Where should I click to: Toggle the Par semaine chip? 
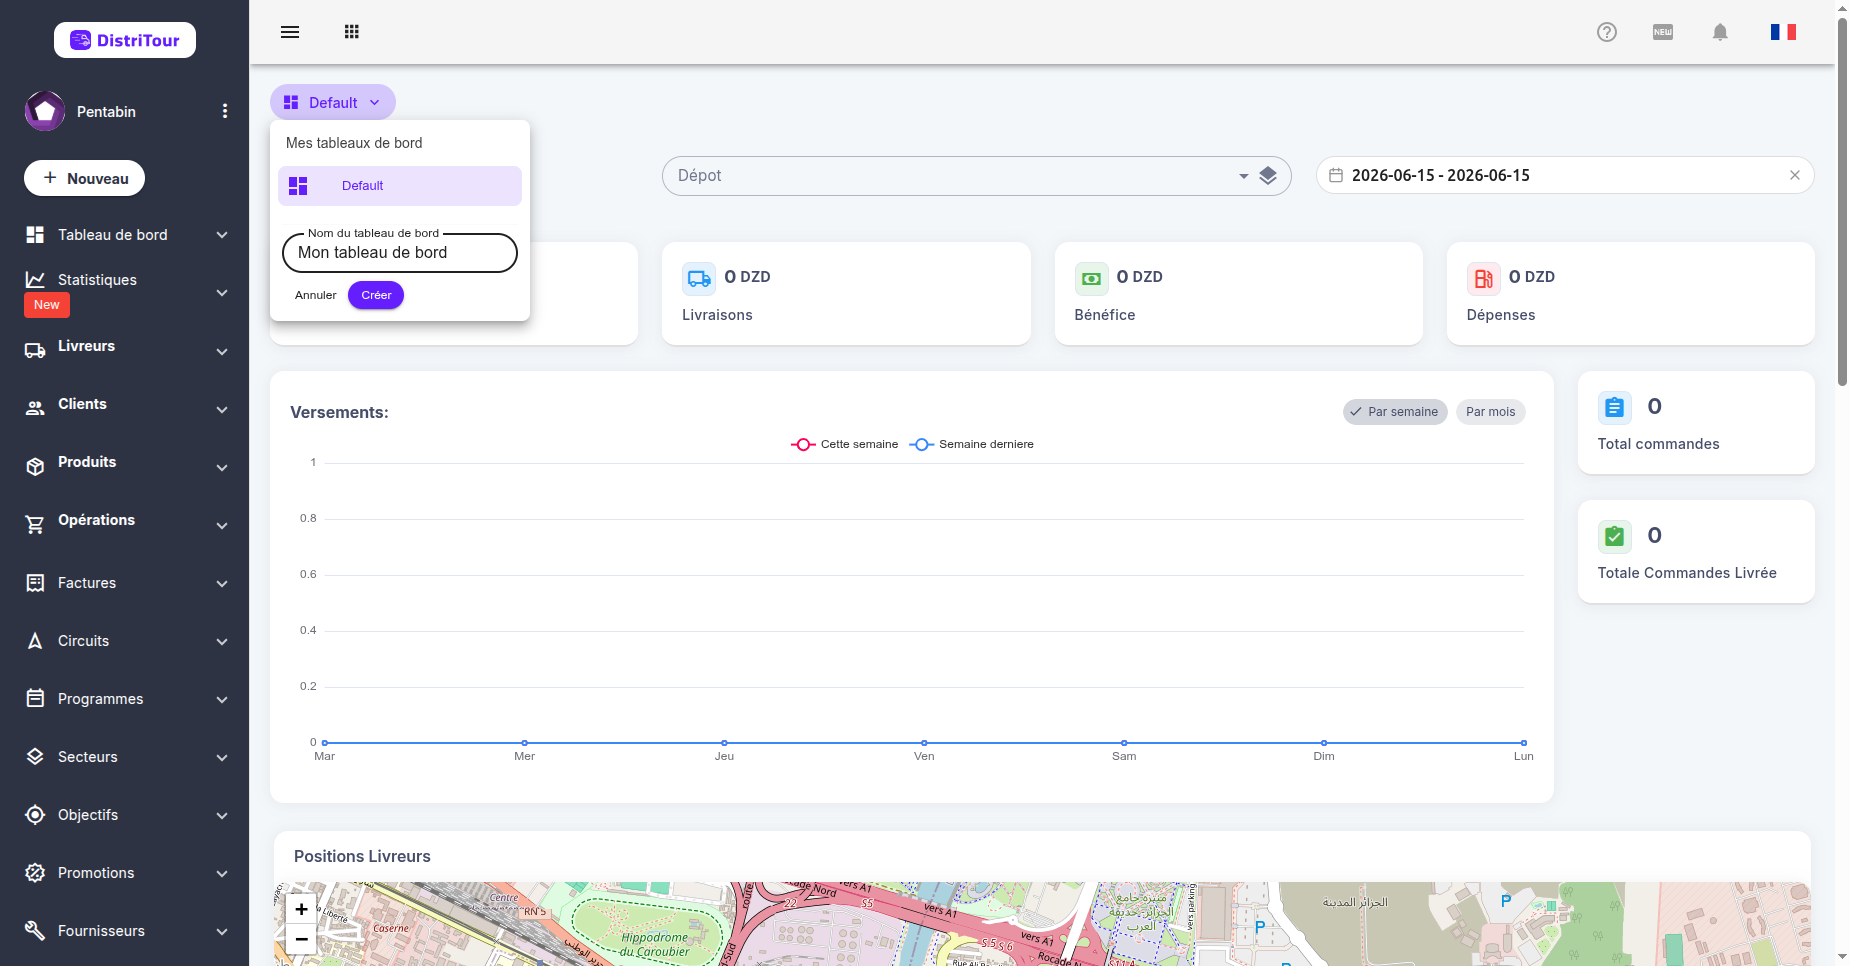point(1395,412)
